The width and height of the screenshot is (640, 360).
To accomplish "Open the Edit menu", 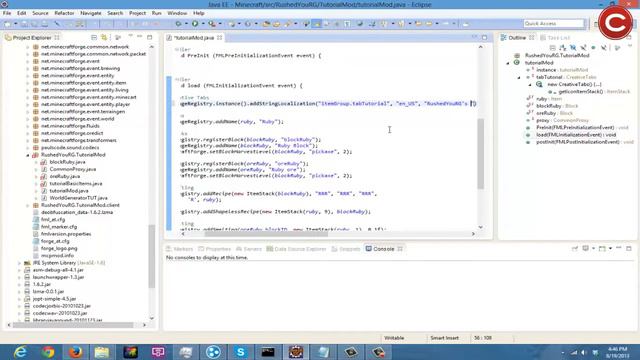I will click(21, 13).
